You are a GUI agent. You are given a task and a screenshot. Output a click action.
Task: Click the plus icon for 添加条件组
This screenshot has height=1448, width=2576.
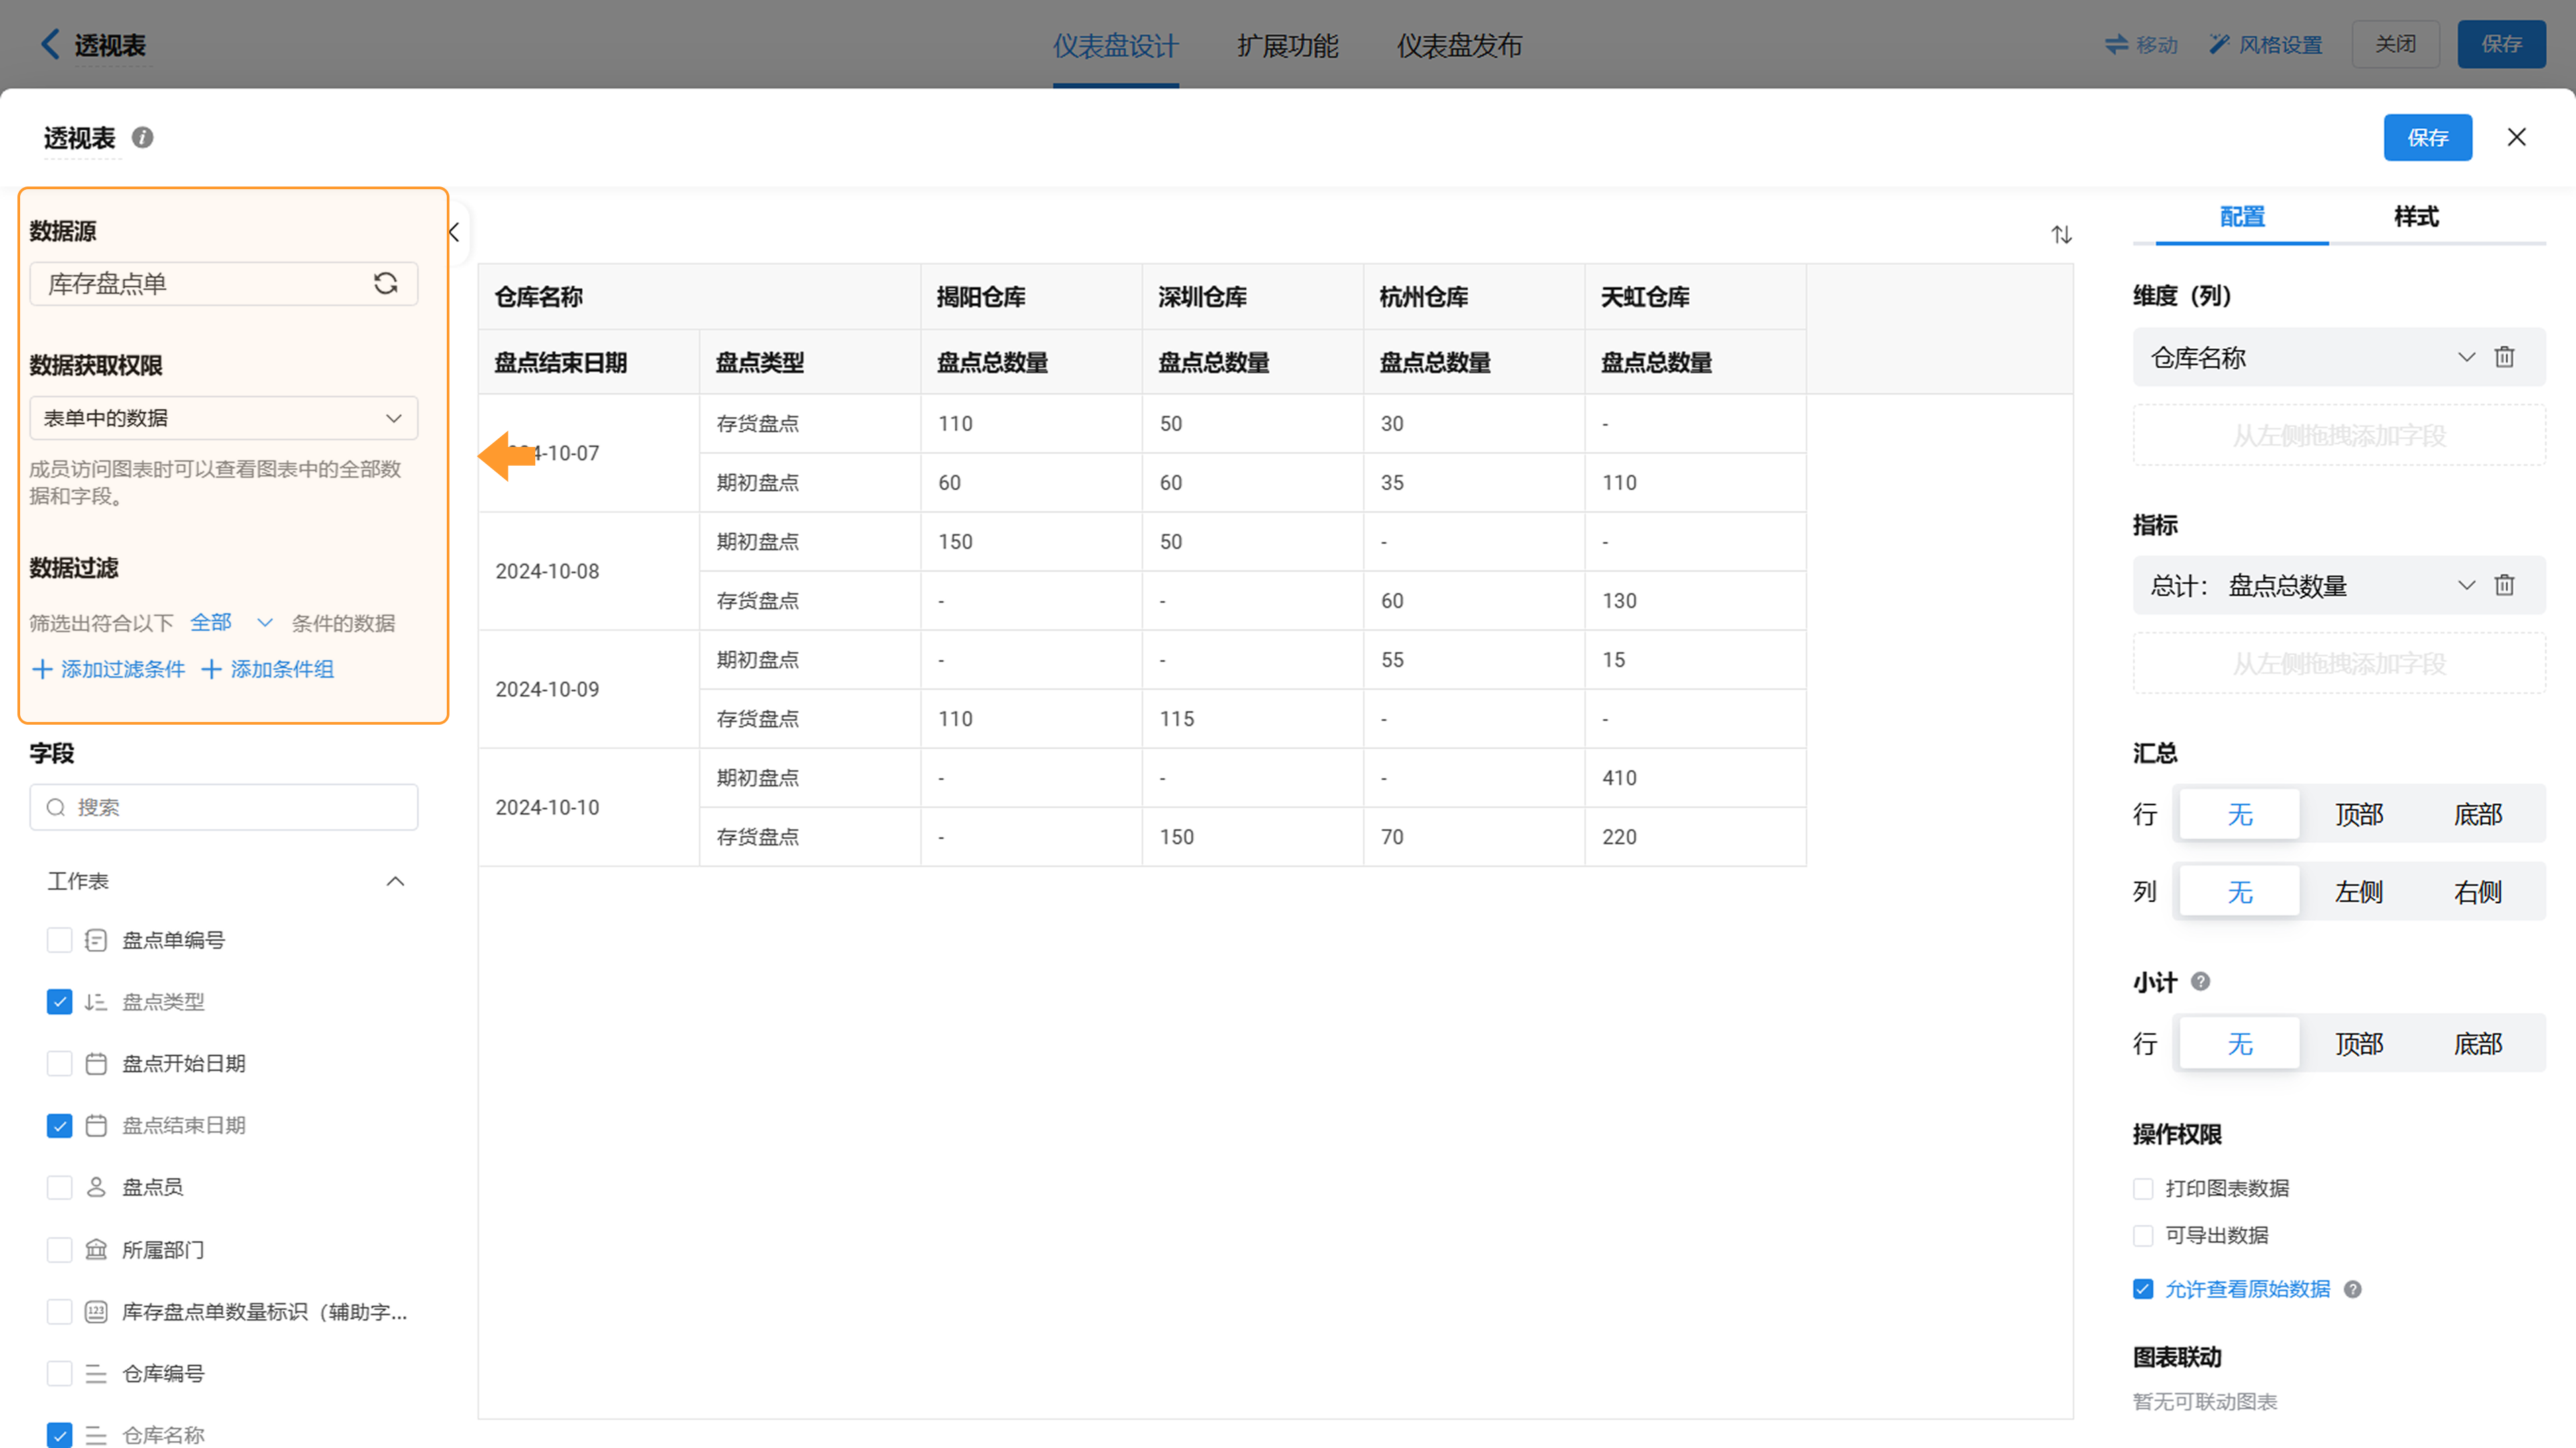click(211, 669)
